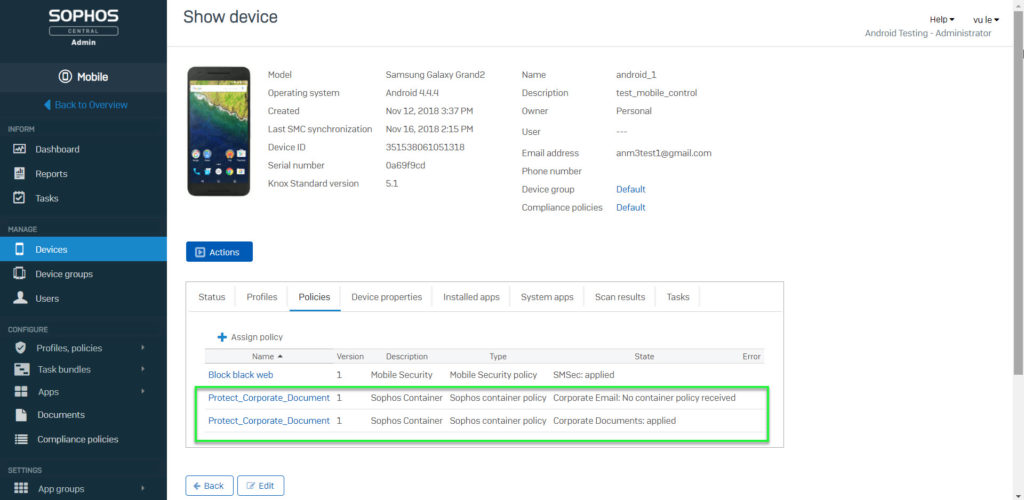Image resolution: width=1024 pixels, height=500 pixels.
Task: Expand the Task bundles submenu arrow
Action: tap(142, 369)
